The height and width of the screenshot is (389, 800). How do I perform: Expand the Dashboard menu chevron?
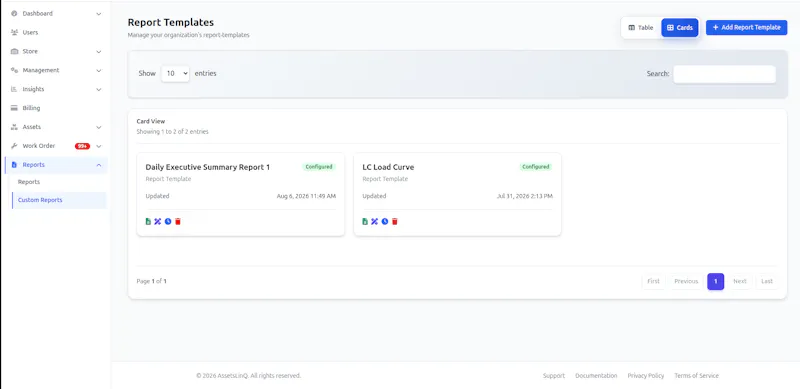pyautogui.click(x=98, y=14)
